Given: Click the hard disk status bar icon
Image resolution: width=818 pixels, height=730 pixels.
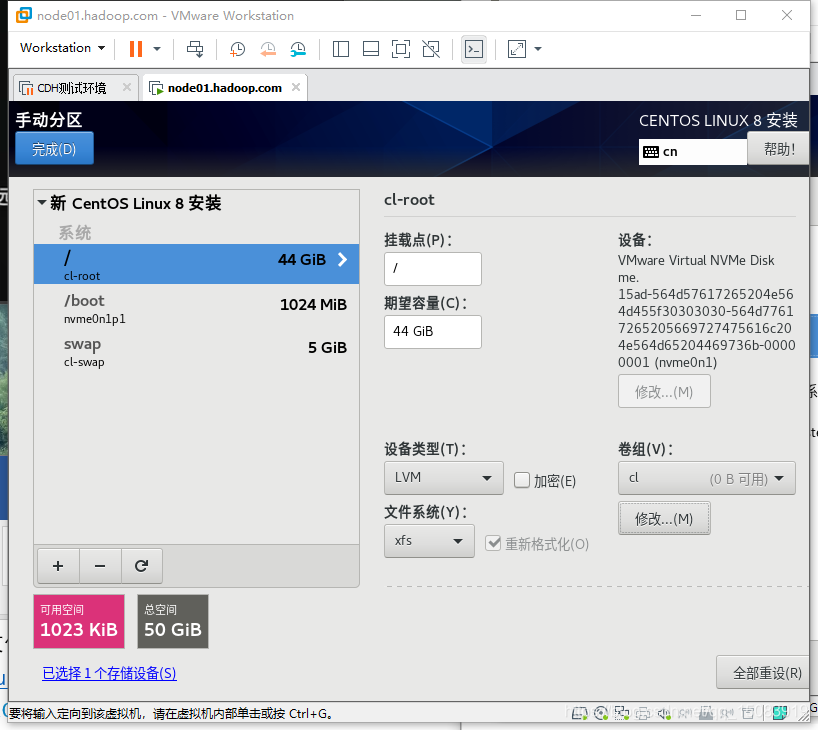Looking at the screenshot, I should click(x=579, y=713).
